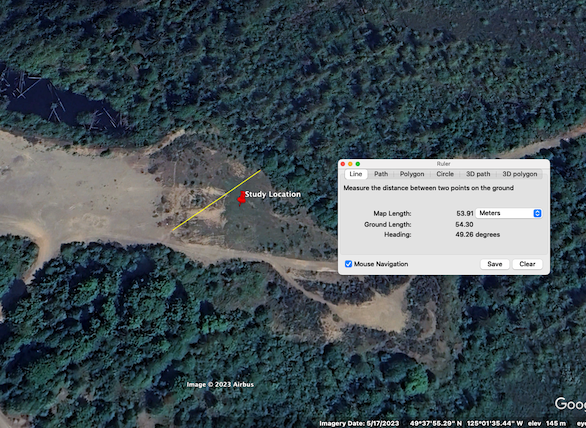Close the Ruler window with red button

(x=343, y=164)
